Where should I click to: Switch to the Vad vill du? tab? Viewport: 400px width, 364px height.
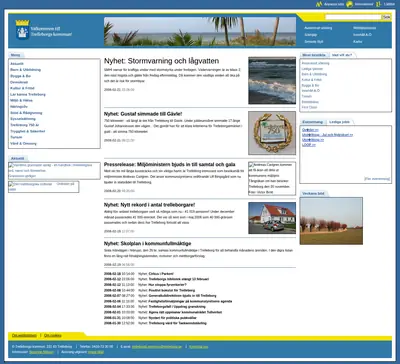coord(342,55)
